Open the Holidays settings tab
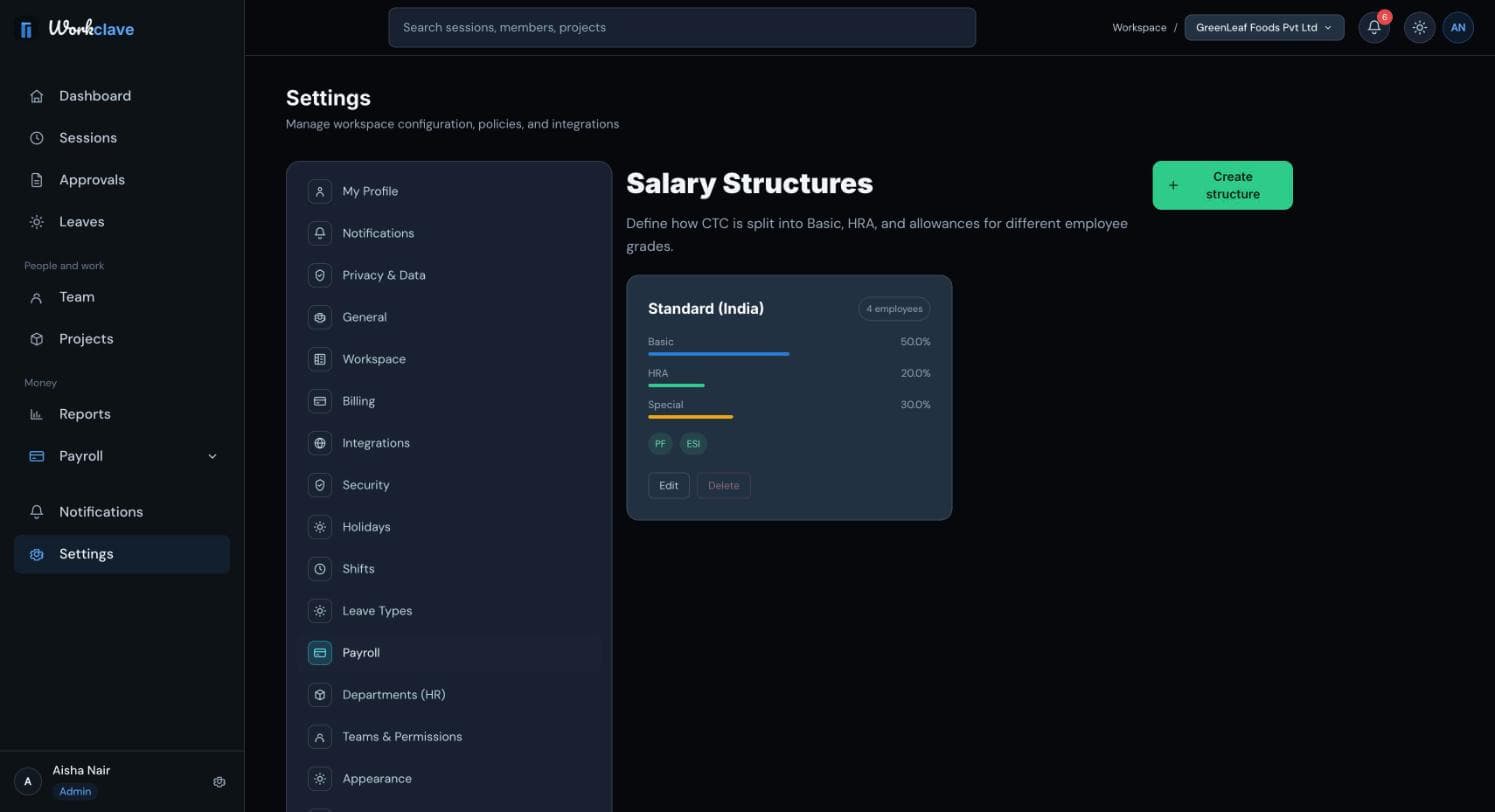 (x=449, y=527)
